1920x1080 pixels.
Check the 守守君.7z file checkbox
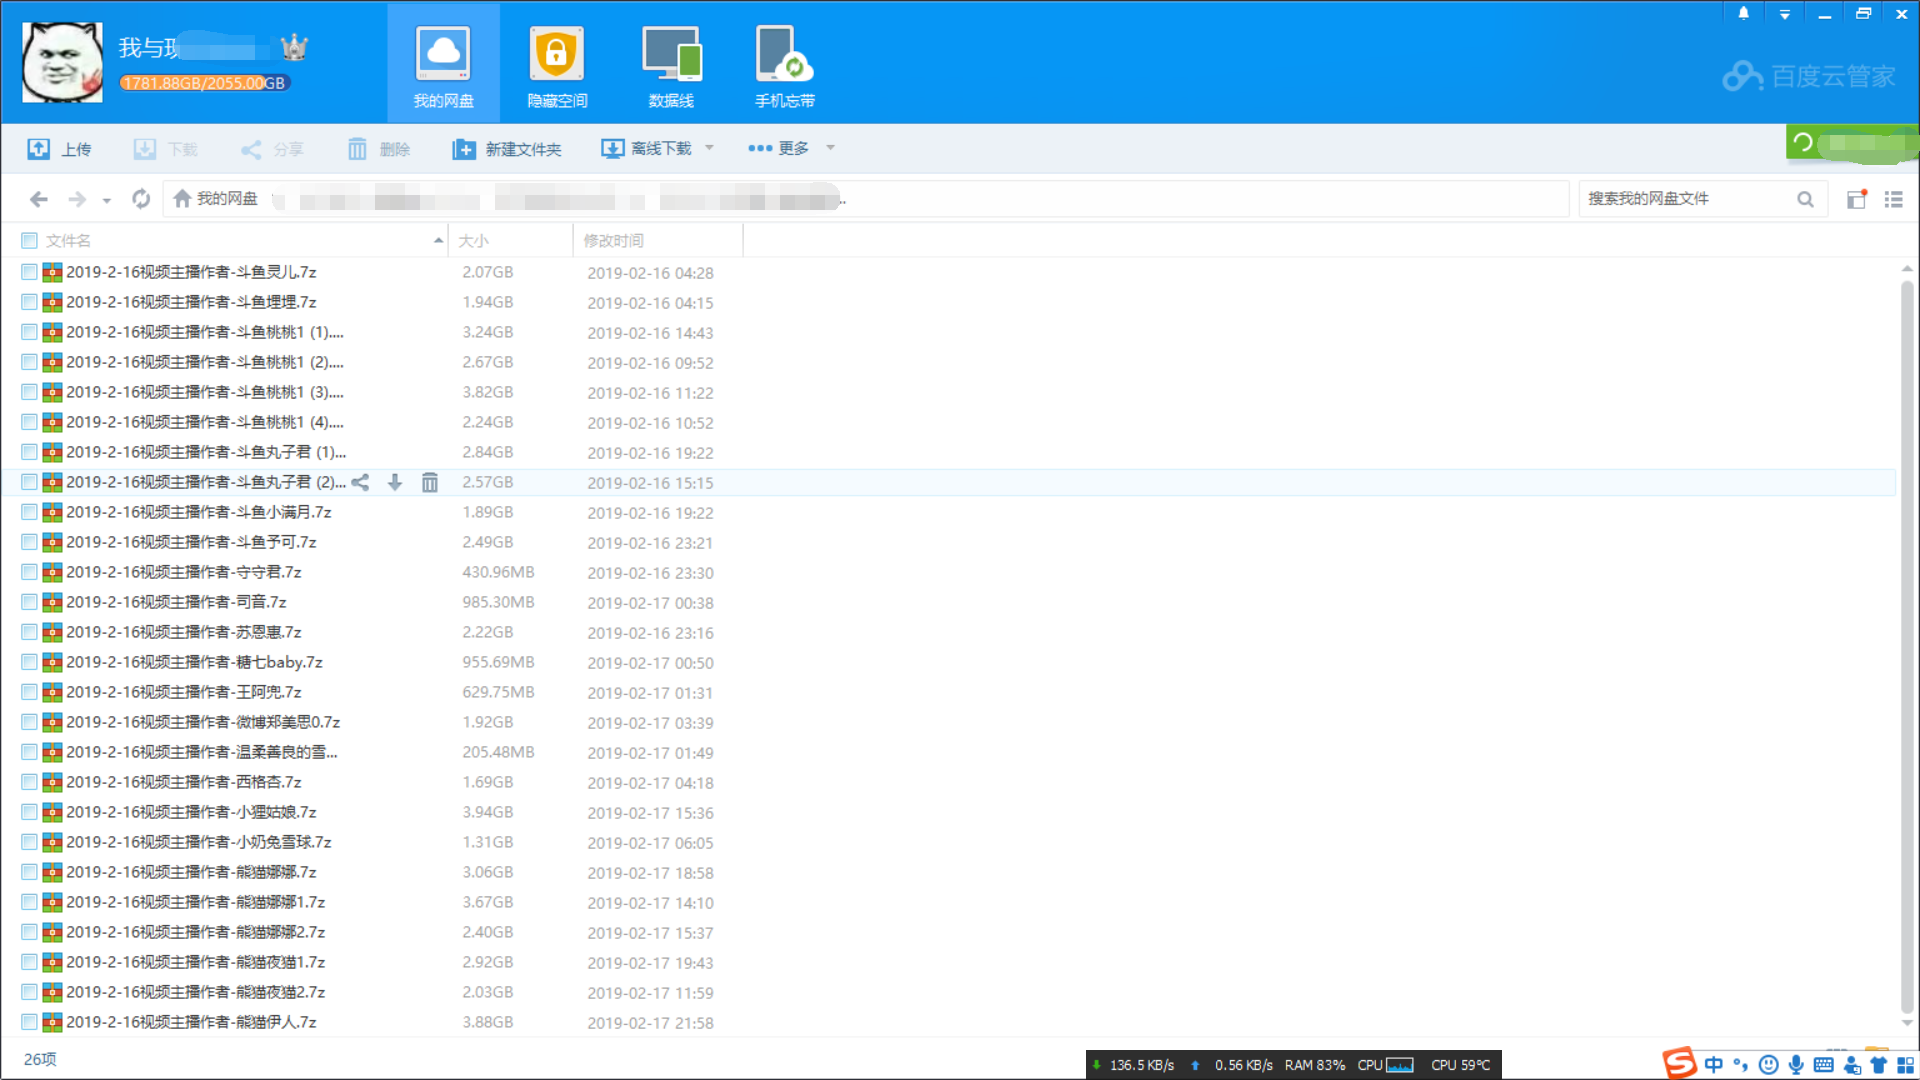pyautogui.click(x=29, y=572)
